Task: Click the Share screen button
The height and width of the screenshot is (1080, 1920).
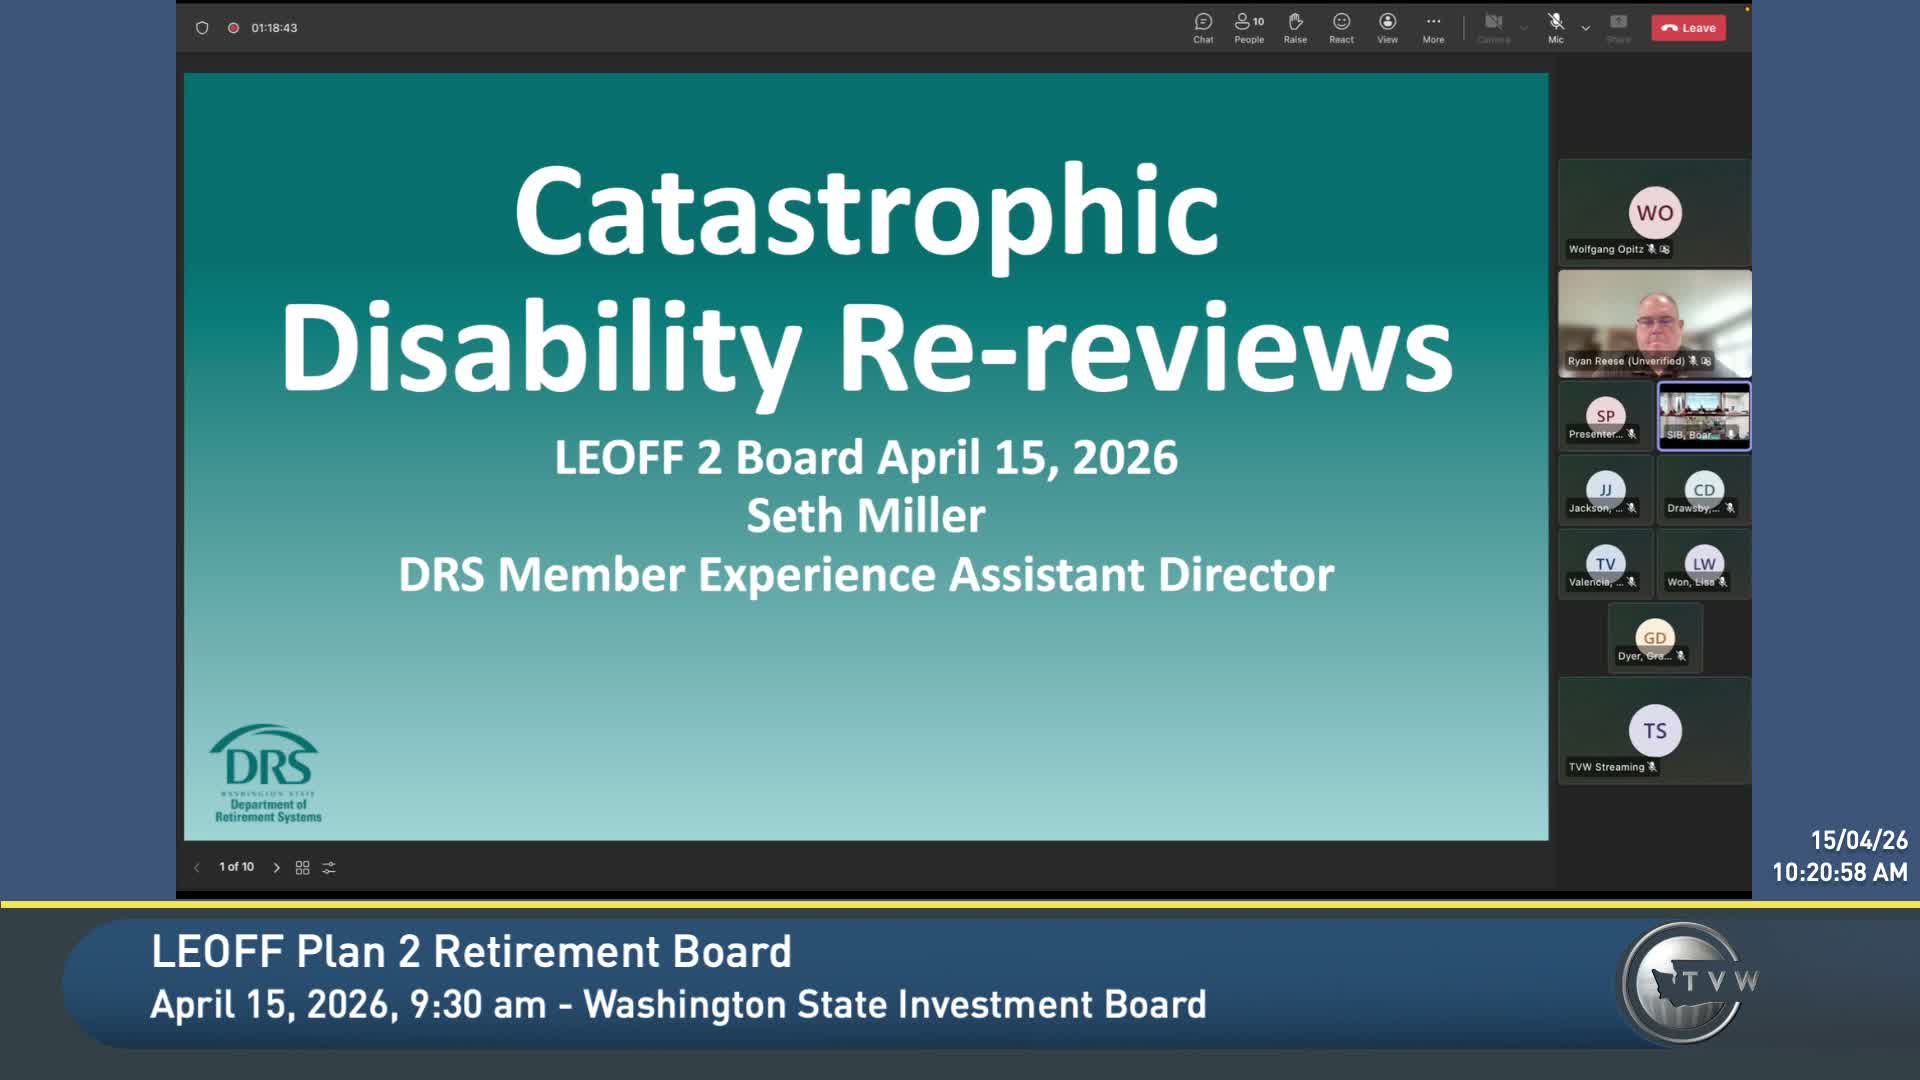Action: 1618,27
